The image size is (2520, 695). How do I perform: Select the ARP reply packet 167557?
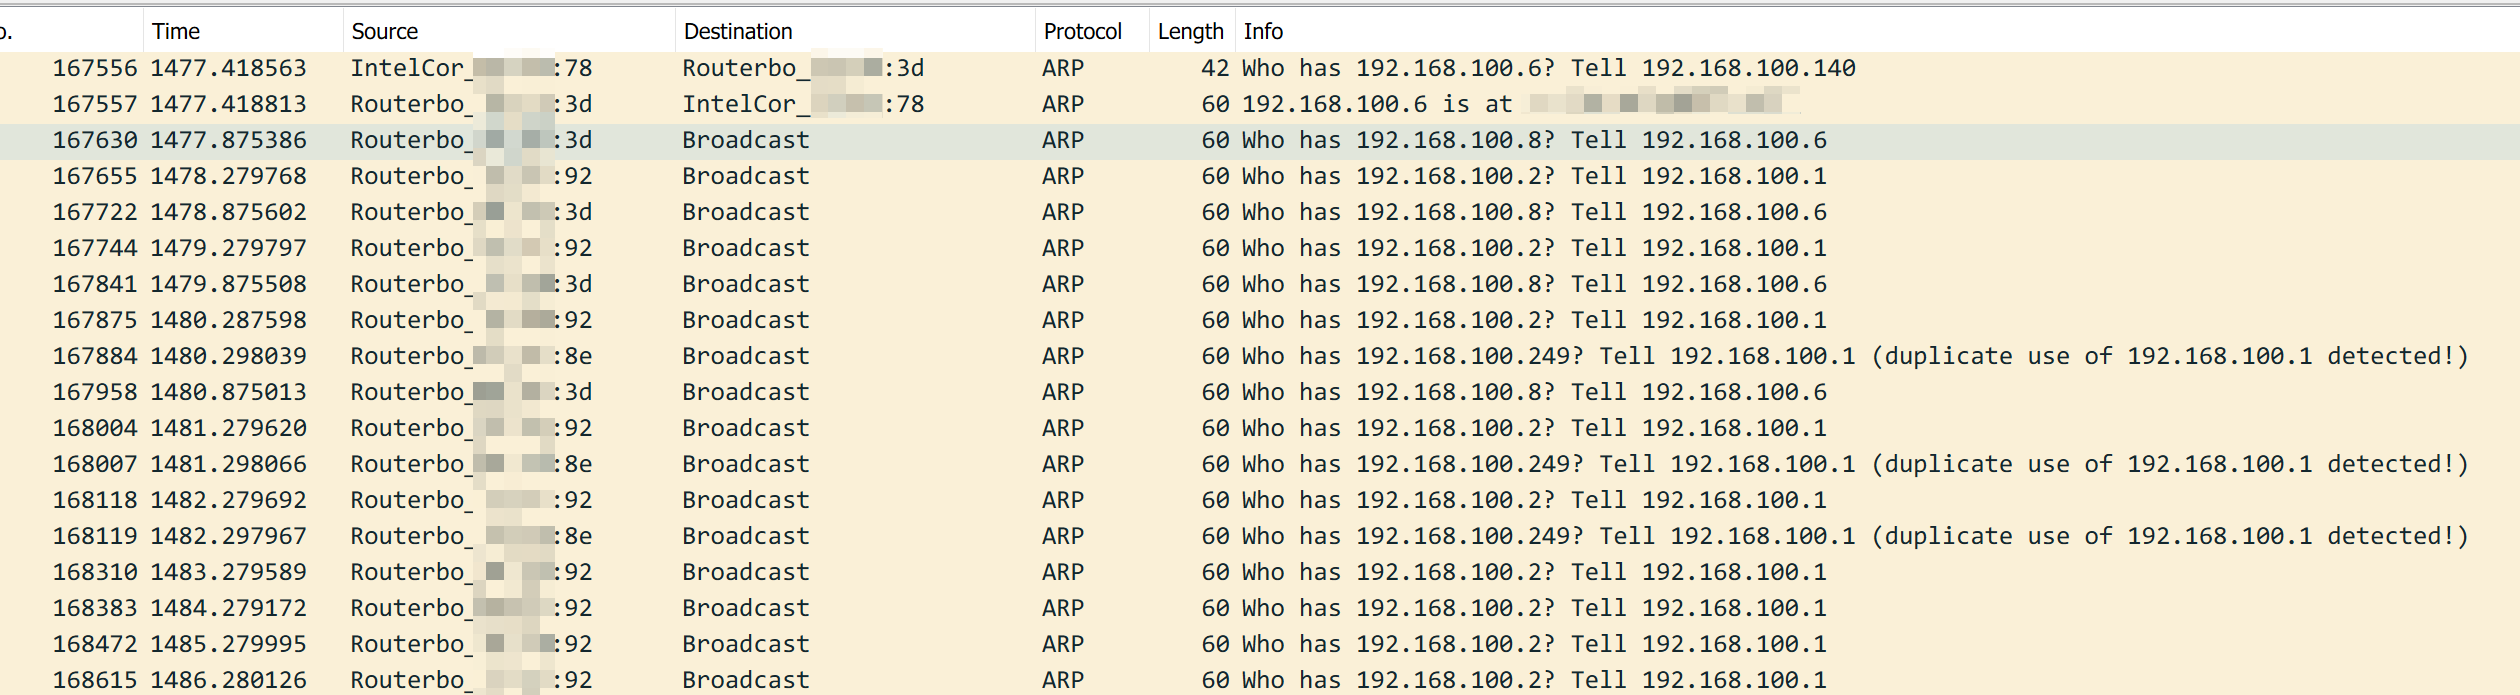click(x=95, y=104)
